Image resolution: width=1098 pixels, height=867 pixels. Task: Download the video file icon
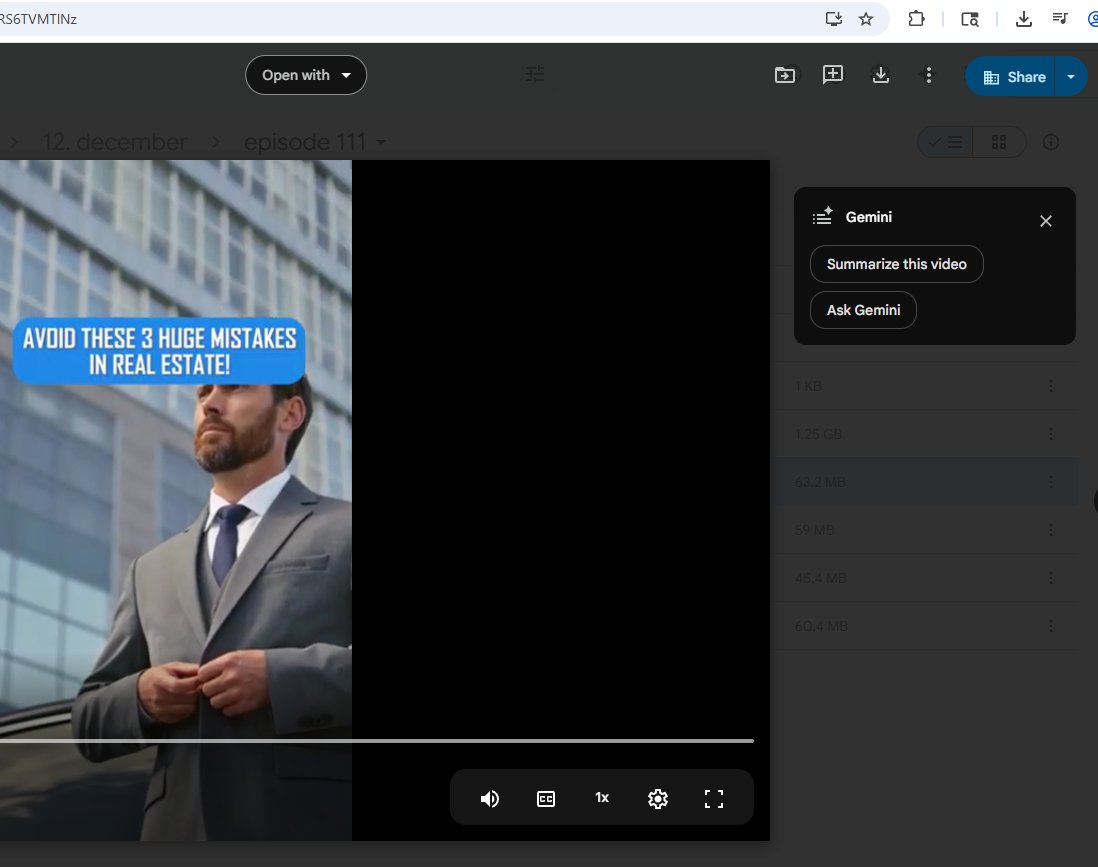[881, 75]
